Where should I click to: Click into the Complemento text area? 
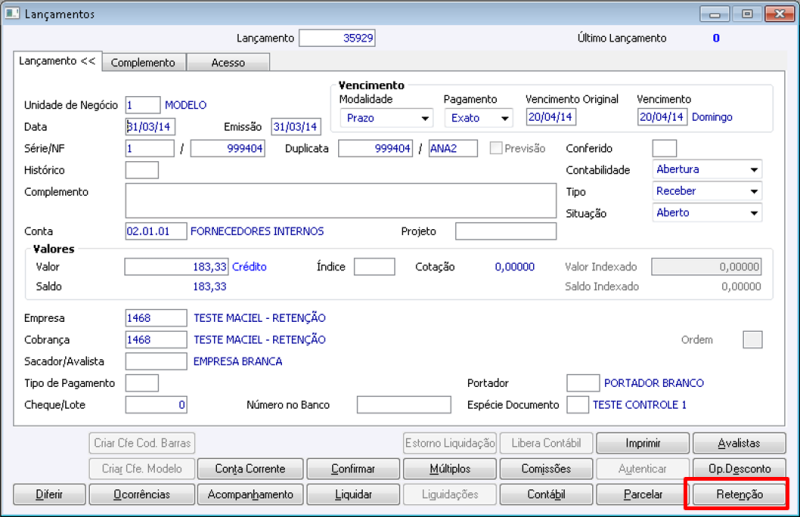(340, 200)
